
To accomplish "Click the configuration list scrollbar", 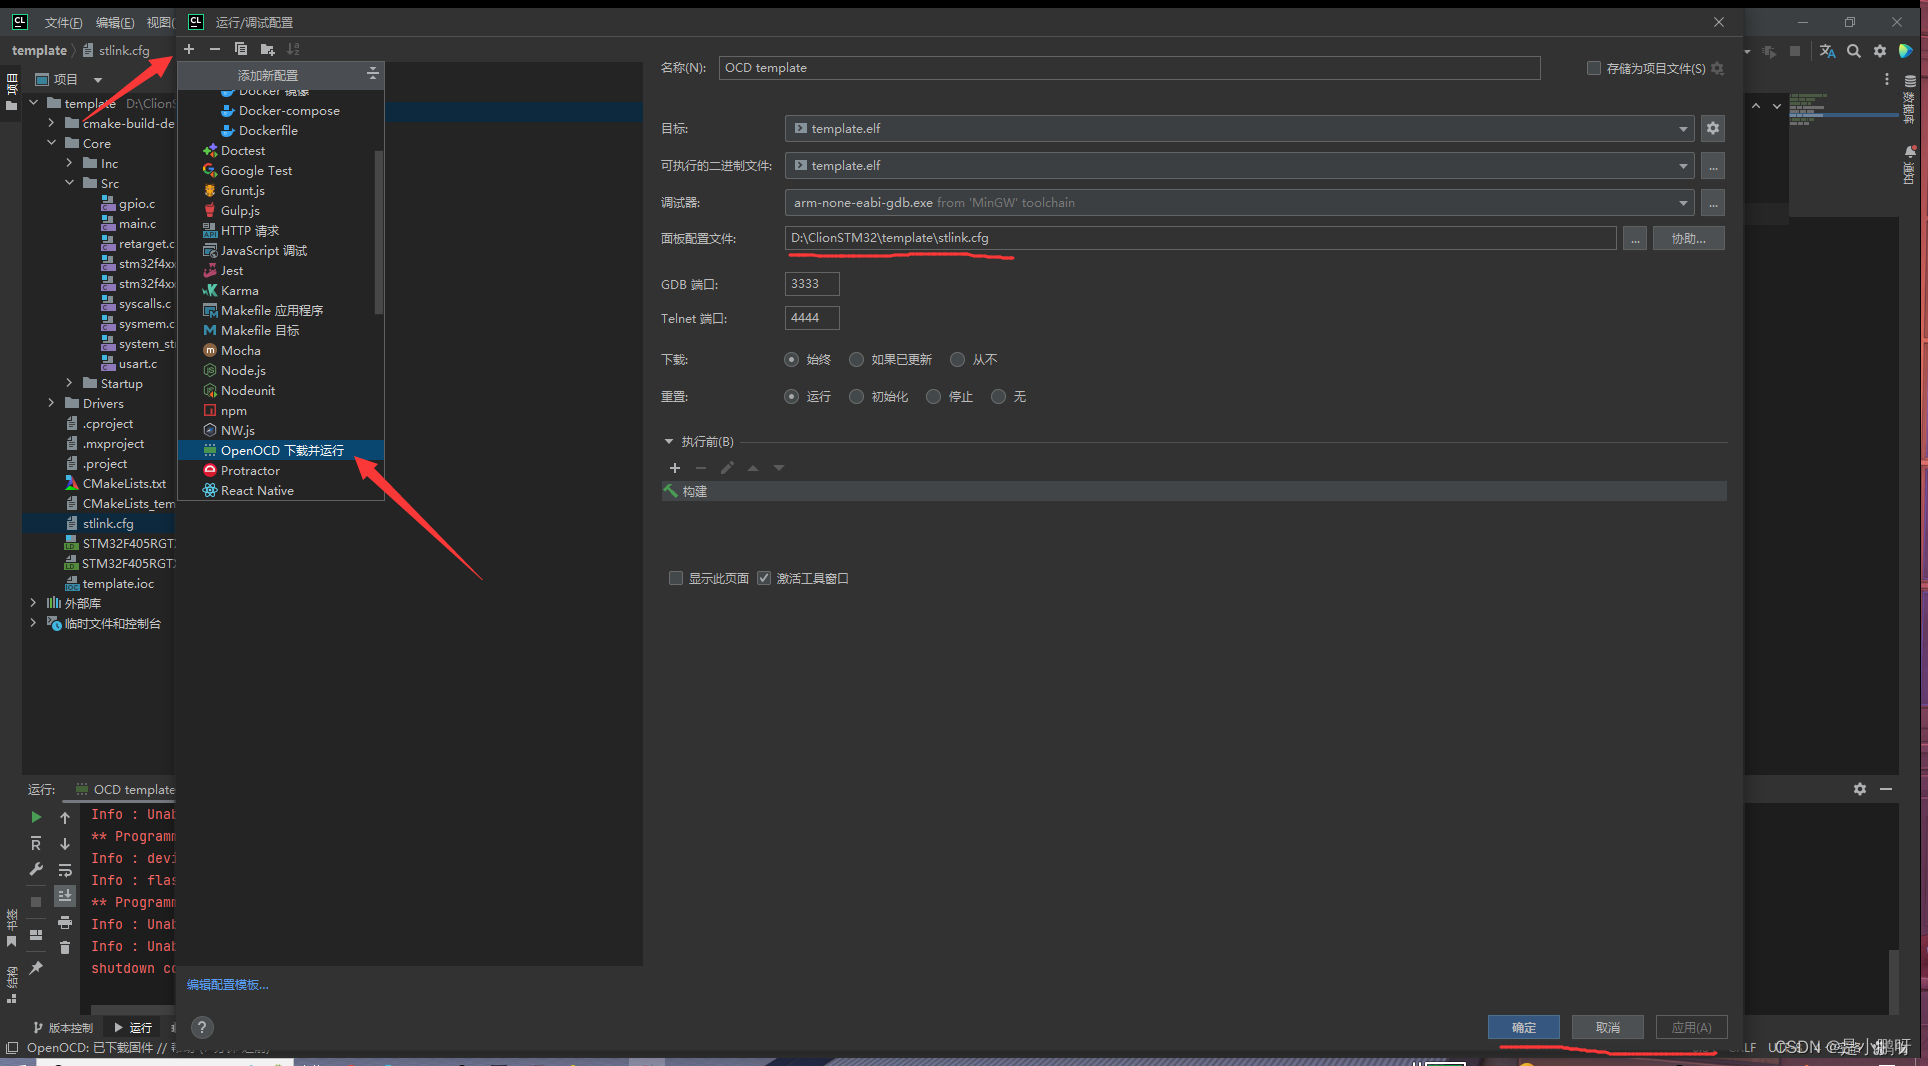I will (x=378, y=232).
